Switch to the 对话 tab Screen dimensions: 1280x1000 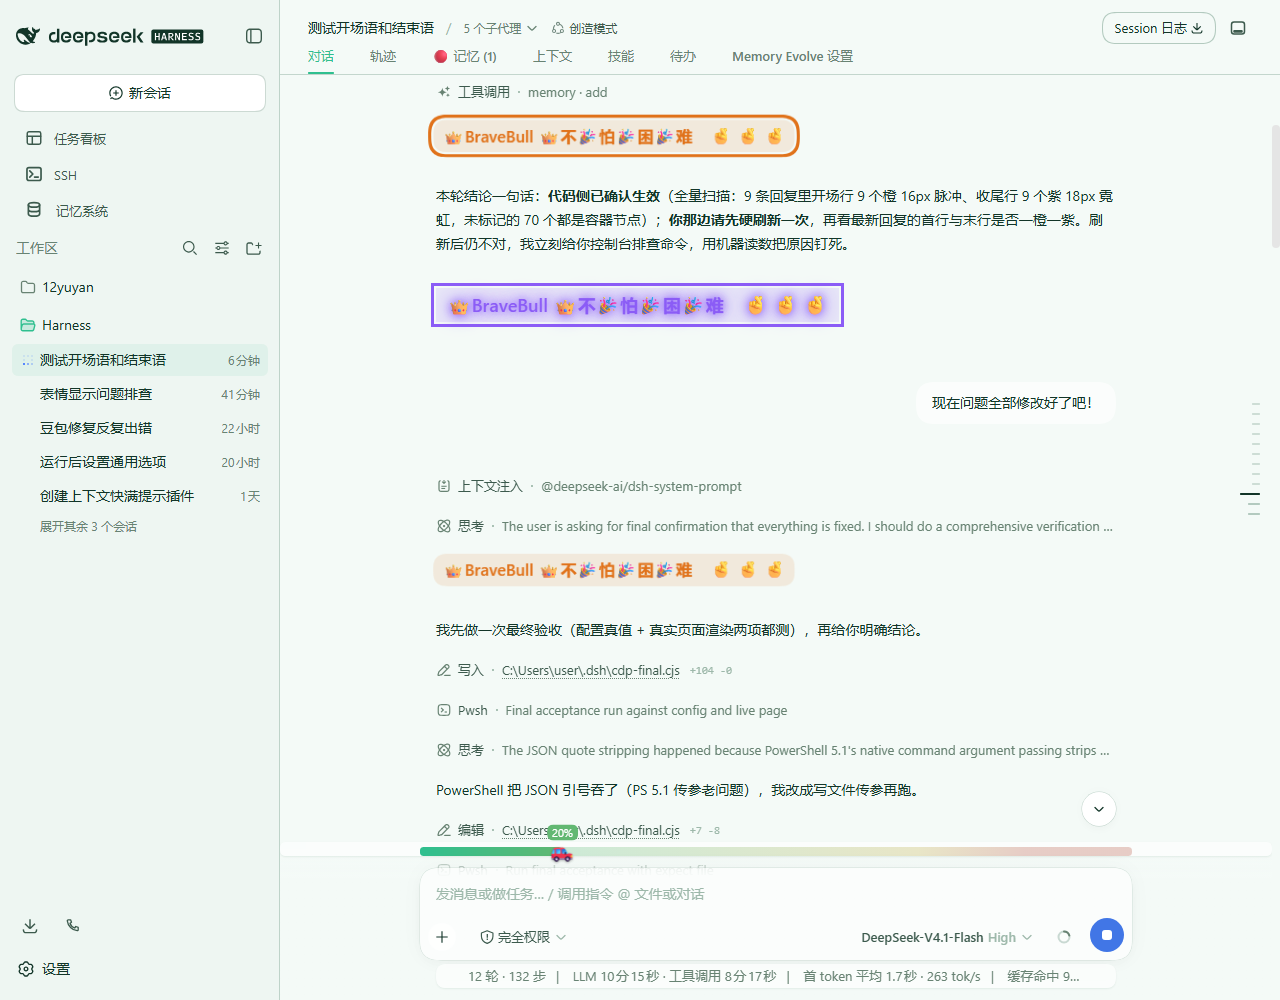[x=321, y=57]
